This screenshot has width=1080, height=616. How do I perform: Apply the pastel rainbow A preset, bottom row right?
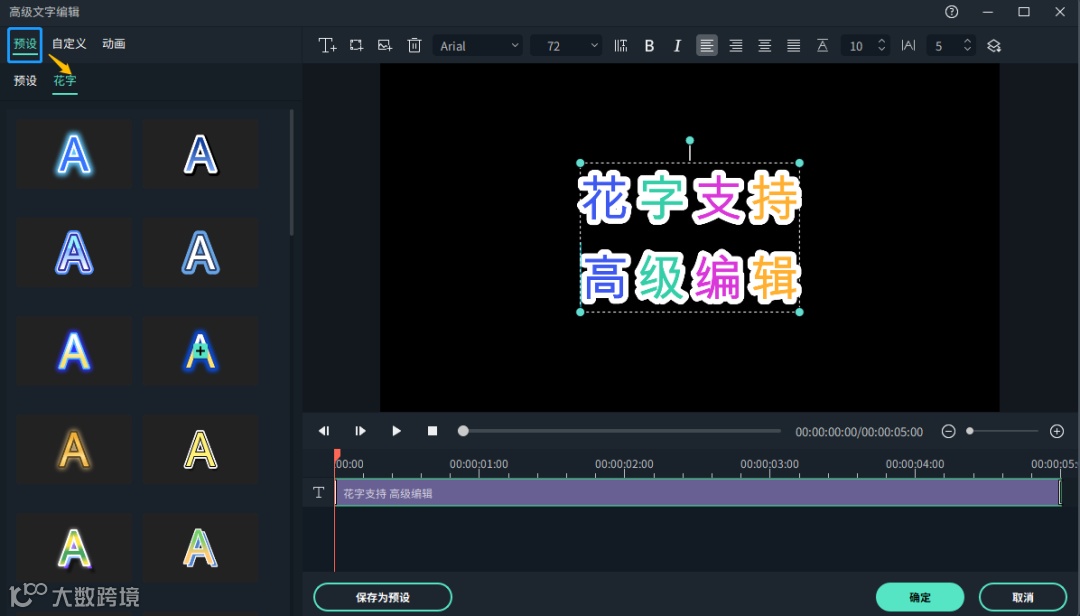coord(200,548)
